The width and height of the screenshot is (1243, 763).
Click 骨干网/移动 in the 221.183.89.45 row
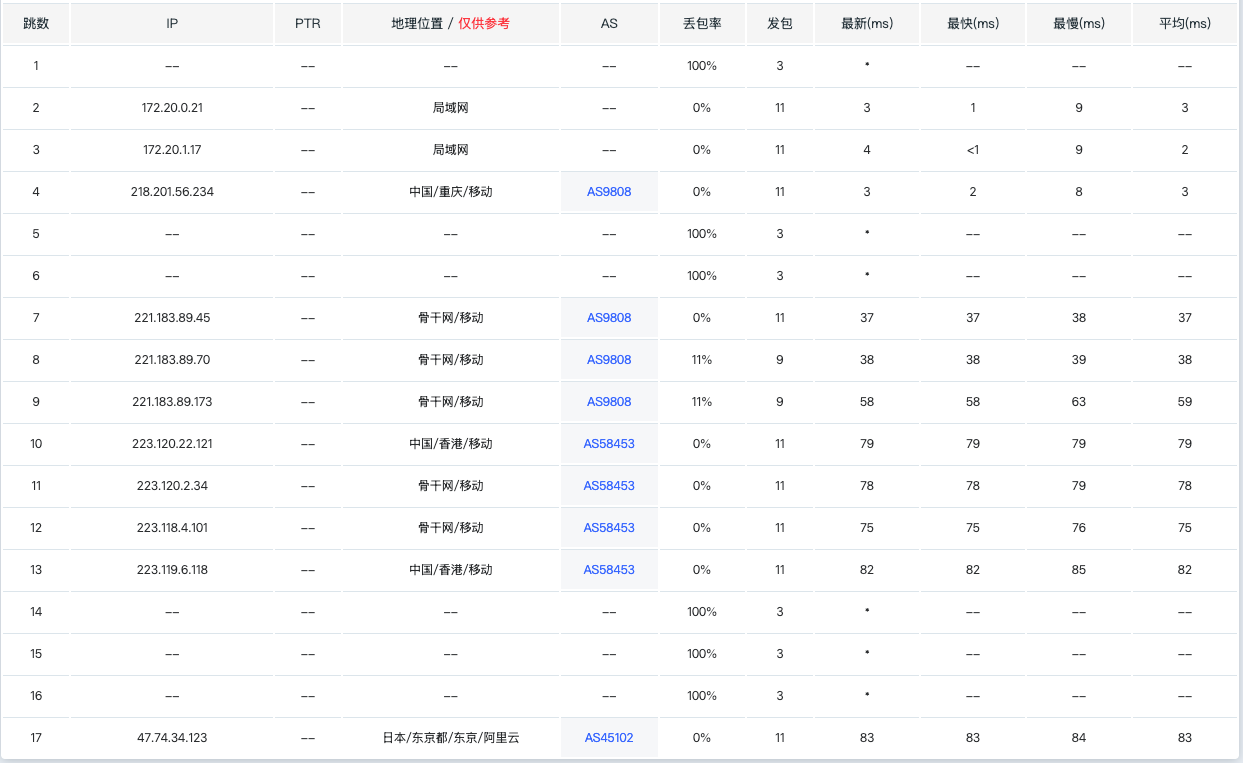pyautogui.click(x=451, y=318)
